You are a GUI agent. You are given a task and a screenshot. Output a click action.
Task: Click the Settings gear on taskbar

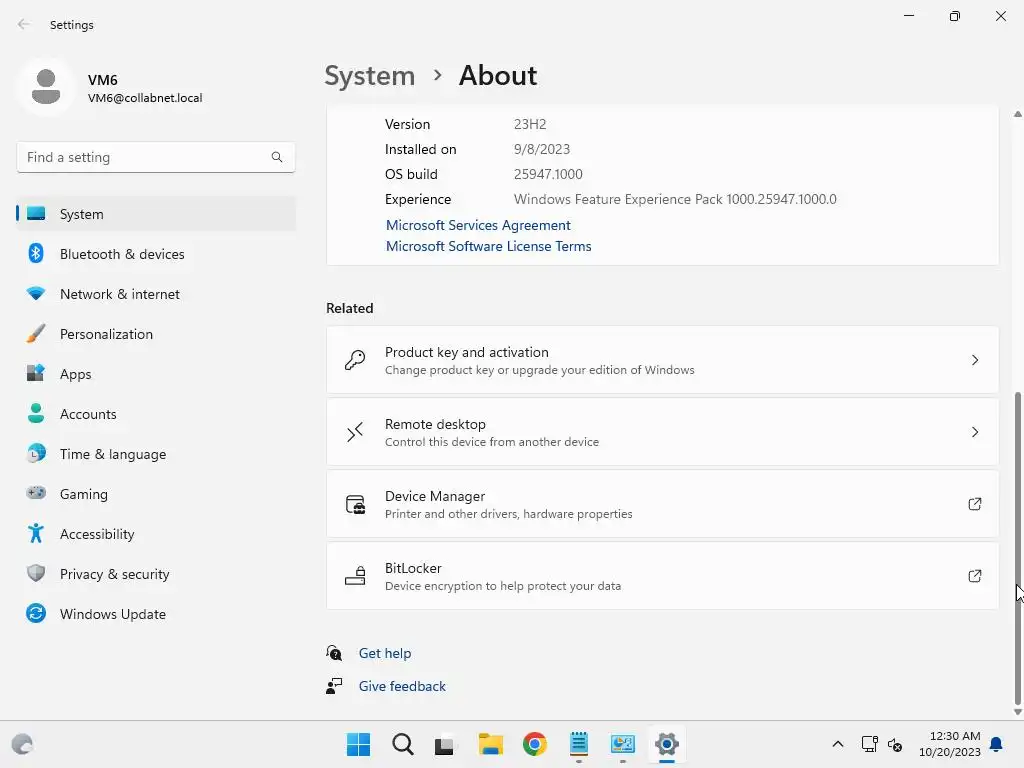coord(667,744)
